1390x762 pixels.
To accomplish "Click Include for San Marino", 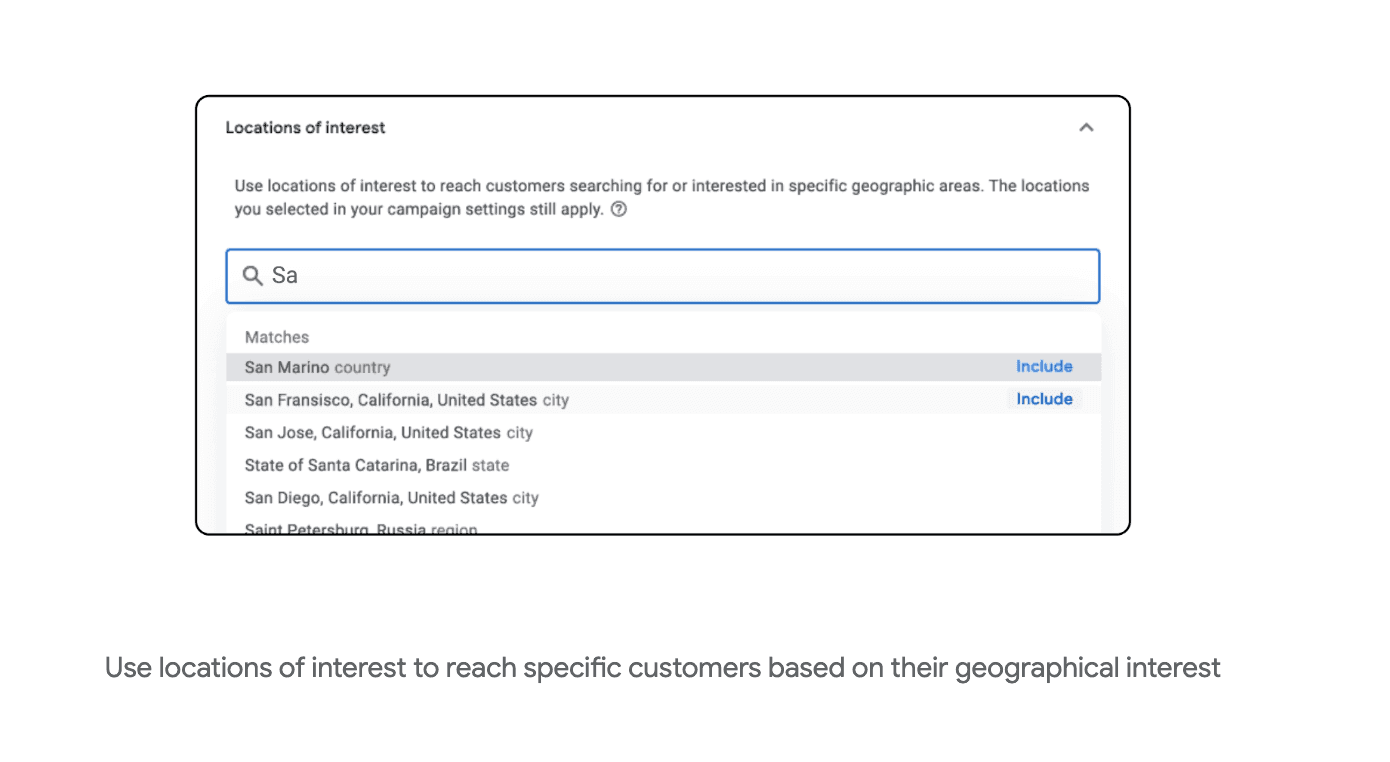I will click(x=1044, y=367).
